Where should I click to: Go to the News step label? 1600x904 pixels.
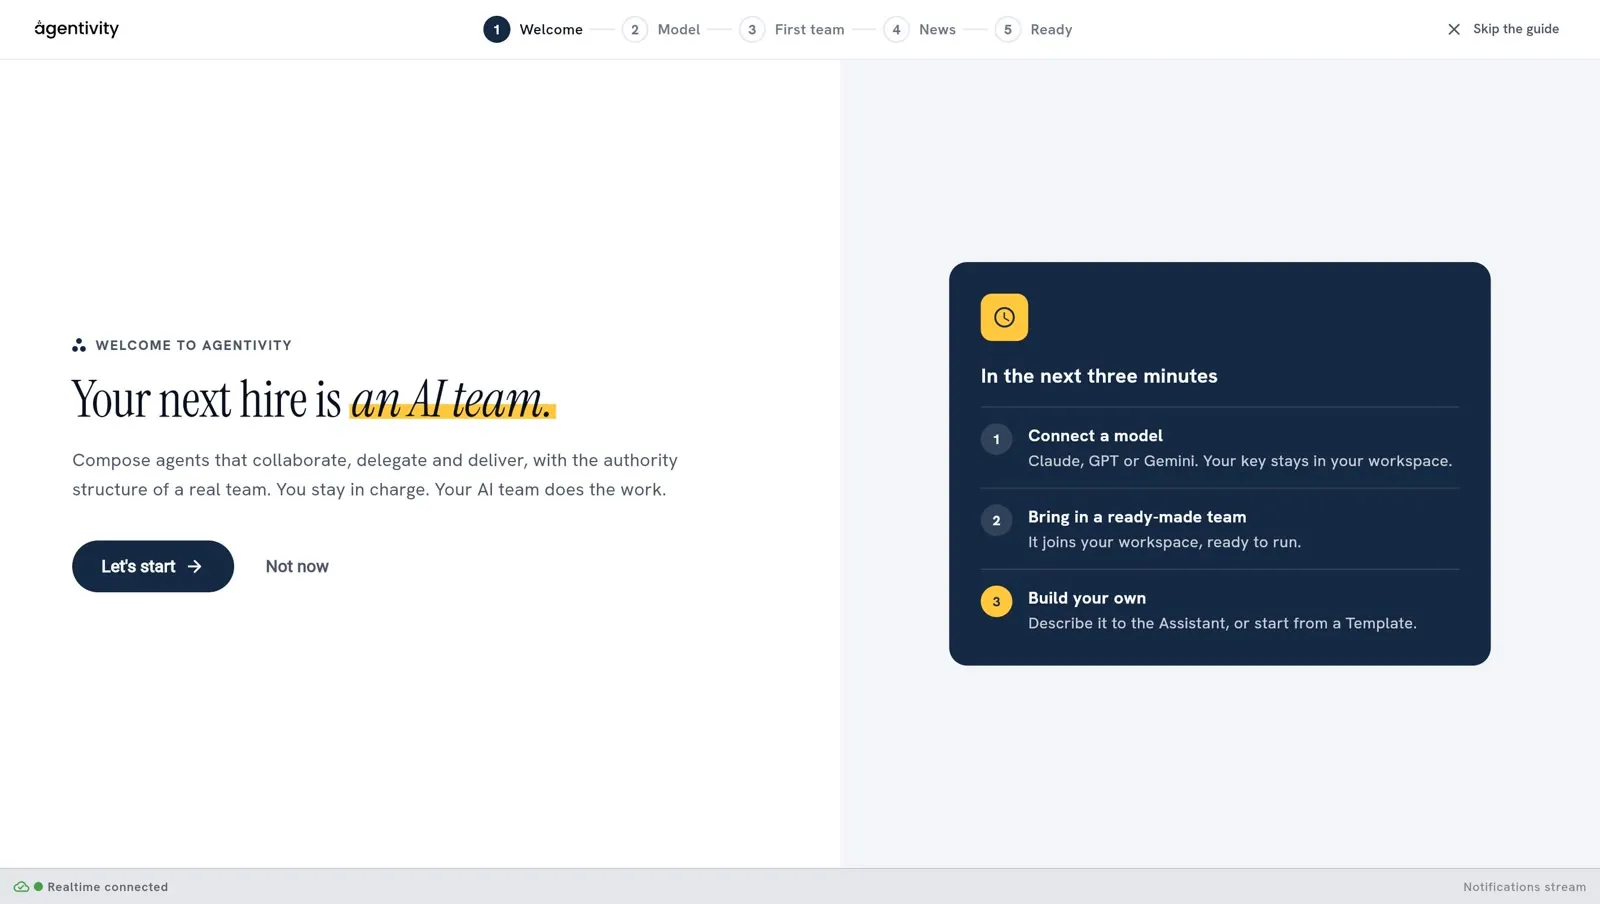tap(937, 30)
